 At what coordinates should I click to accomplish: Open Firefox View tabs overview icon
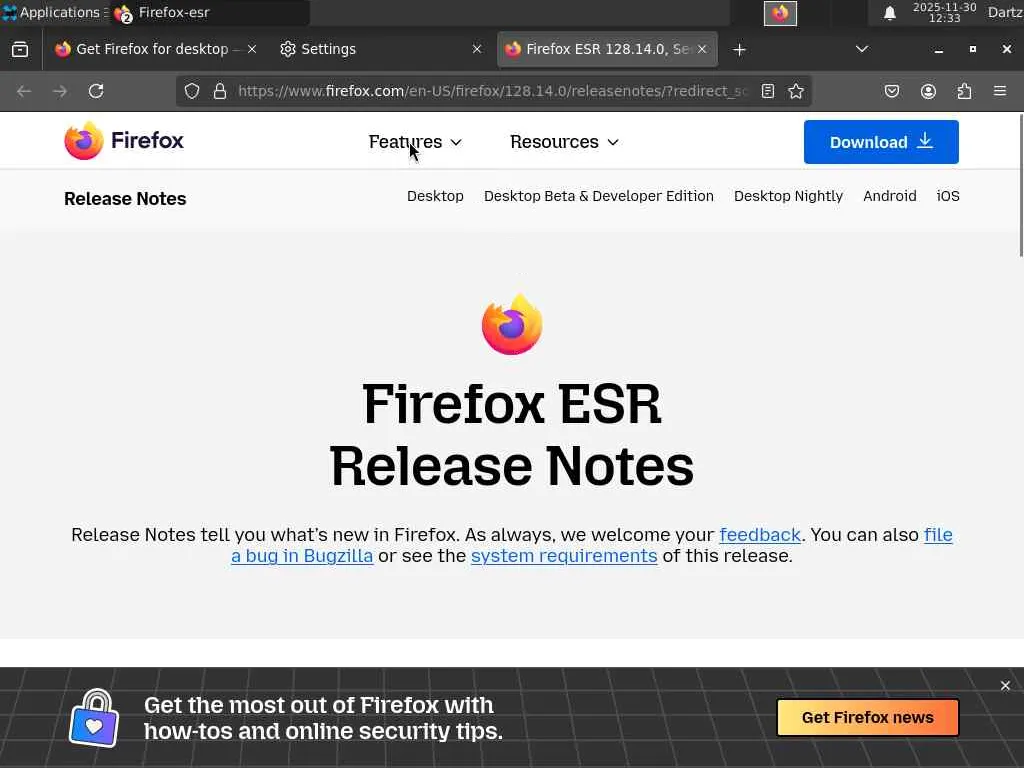20,50
